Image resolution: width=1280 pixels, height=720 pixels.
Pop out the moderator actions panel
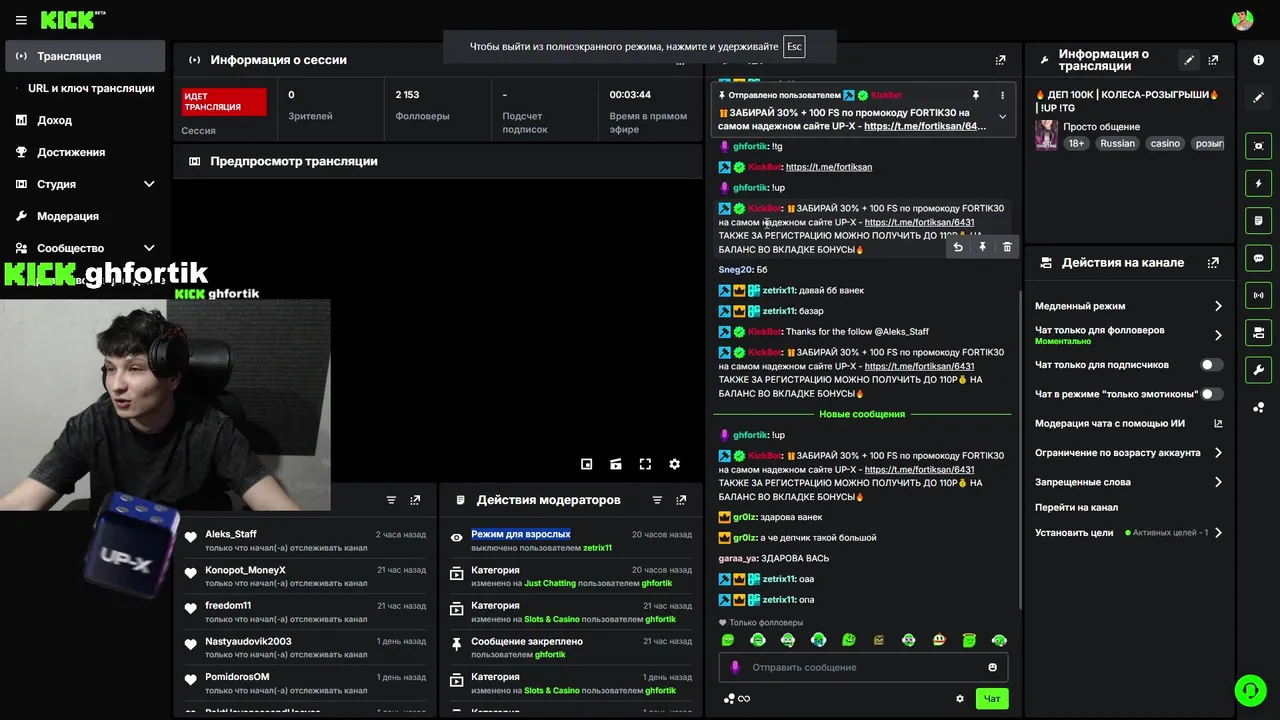[x=682, y=500]
